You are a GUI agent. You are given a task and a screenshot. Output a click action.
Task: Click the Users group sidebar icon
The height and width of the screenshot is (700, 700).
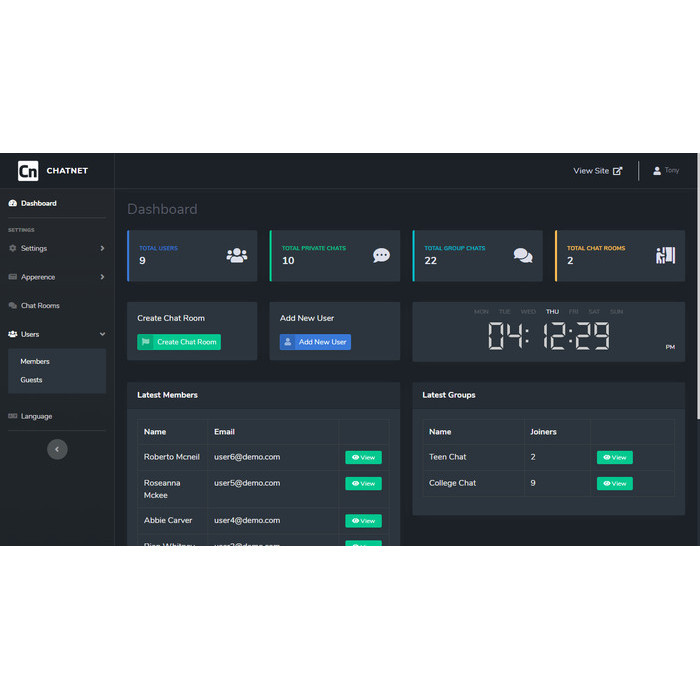click(12, 334)
